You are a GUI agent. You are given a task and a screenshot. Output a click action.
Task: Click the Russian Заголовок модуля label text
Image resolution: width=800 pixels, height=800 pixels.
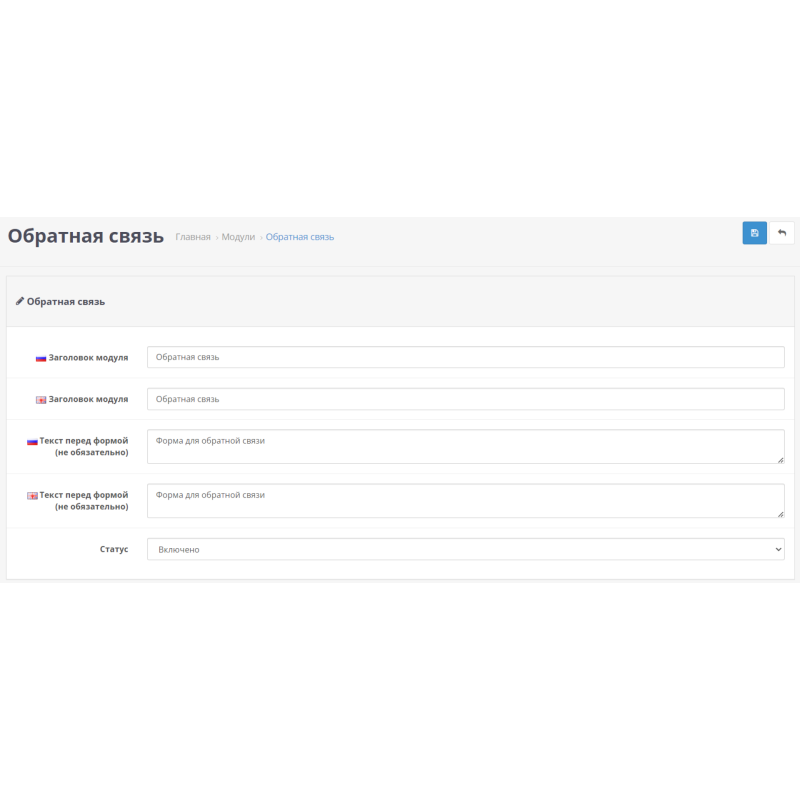(88, 358)
